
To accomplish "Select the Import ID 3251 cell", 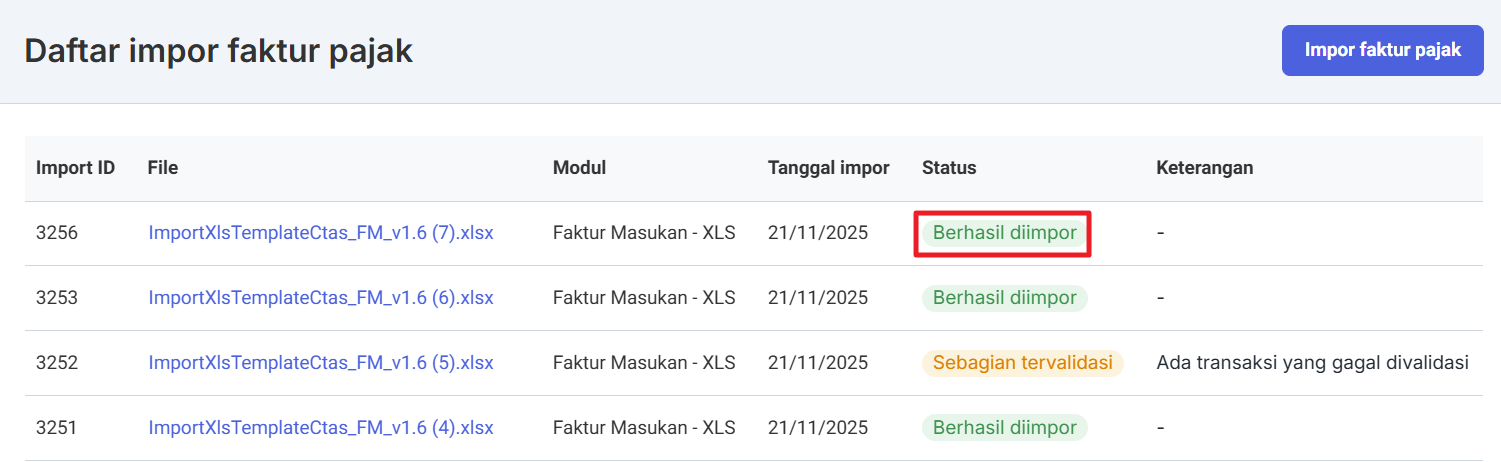I will click(x=57, y=428).
